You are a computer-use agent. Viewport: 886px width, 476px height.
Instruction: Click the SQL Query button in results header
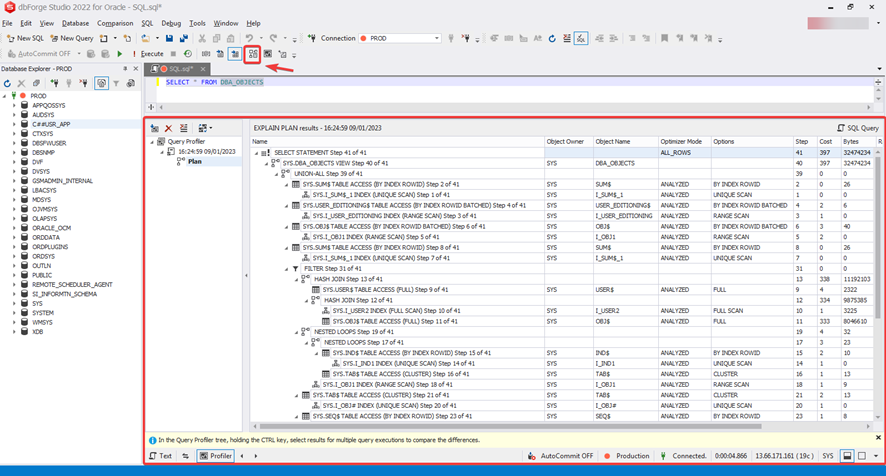857,128
